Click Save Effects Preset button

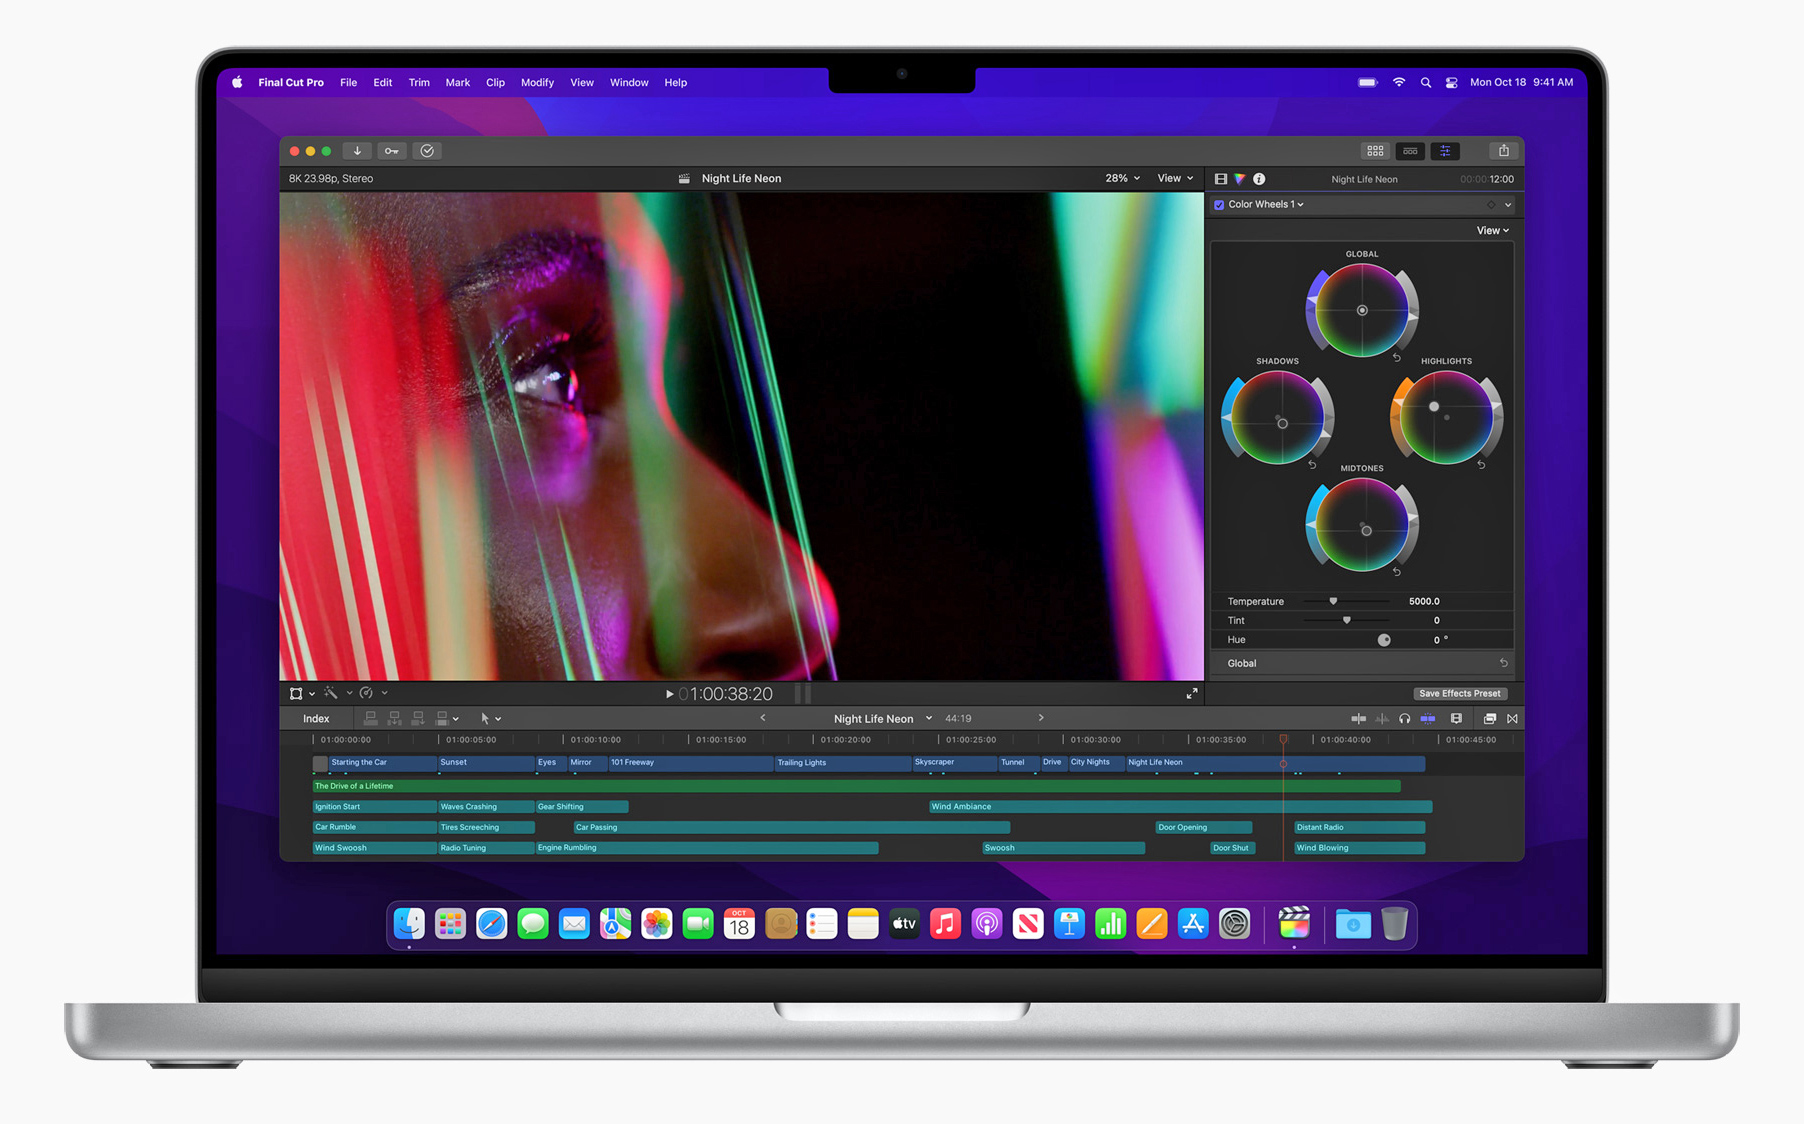click(1459, 694)
